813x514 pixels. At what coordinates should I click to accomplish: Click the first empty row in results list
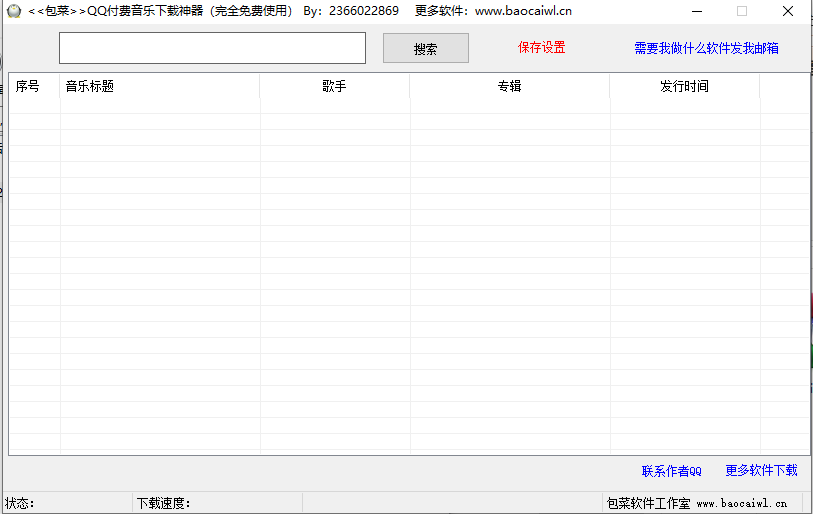click(x=400, y=106)
